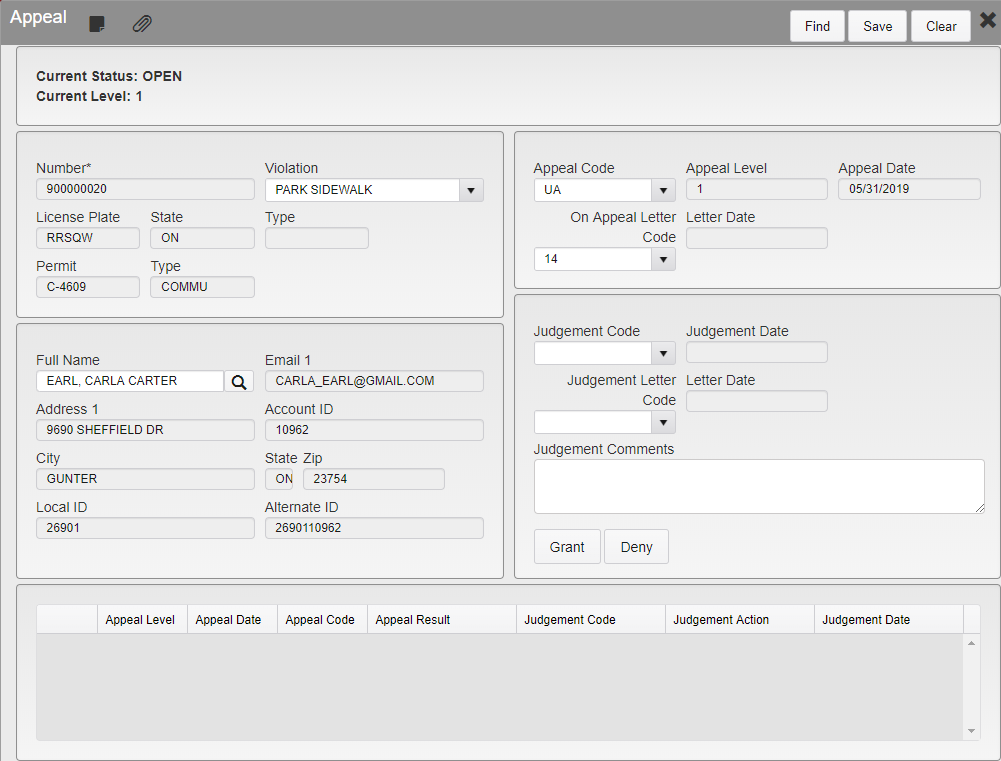Deny the appeal
The width and height of the screenshot is (1001, 761).
[636, 547]
